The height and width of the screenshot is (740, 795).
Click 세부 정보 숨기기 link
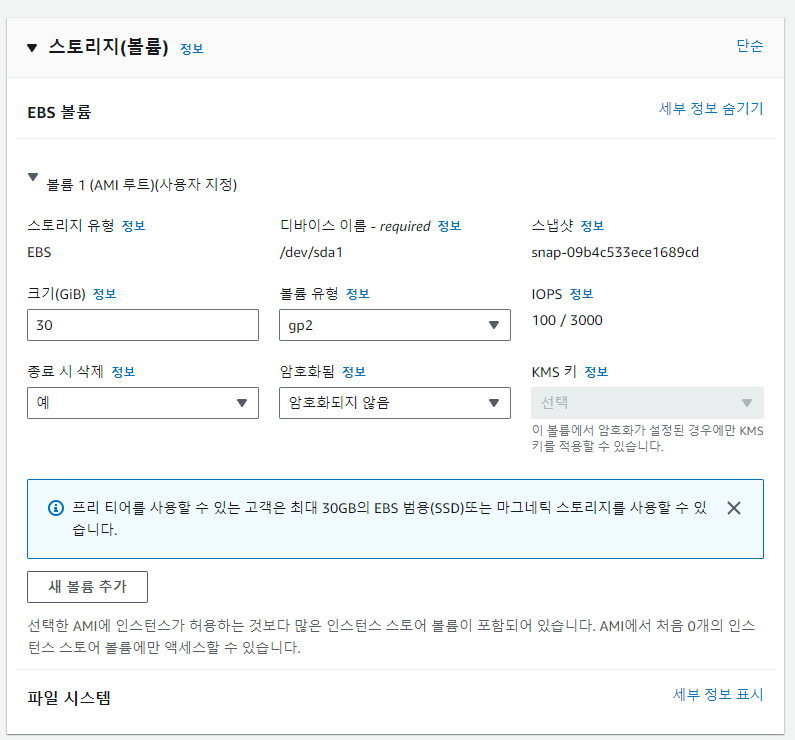click(x=711, y=108)
